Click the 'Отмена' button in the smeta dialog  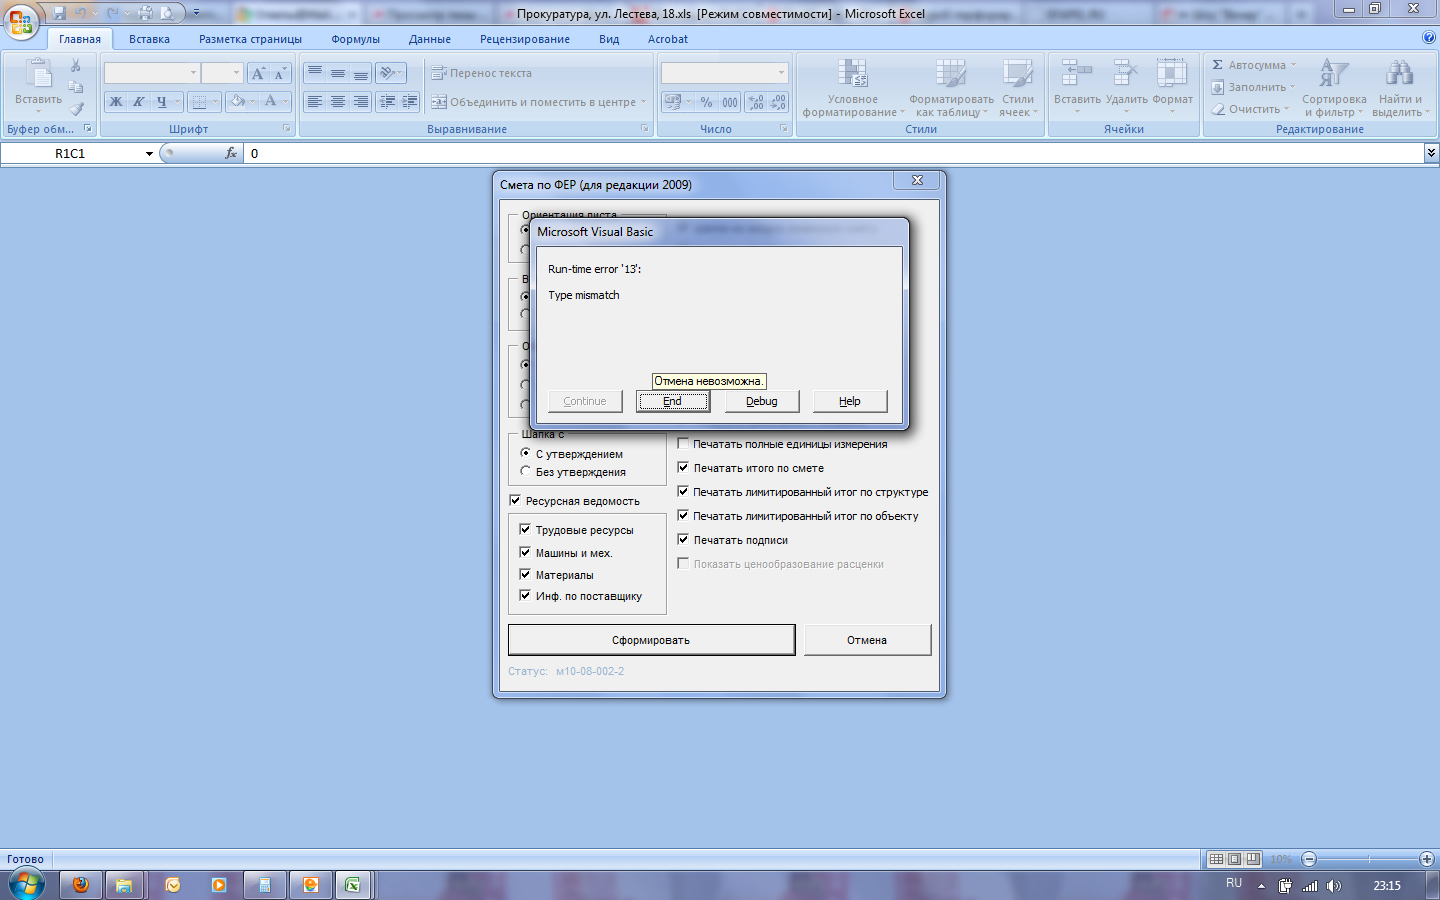pyautogui.click(x=867, y=640)
